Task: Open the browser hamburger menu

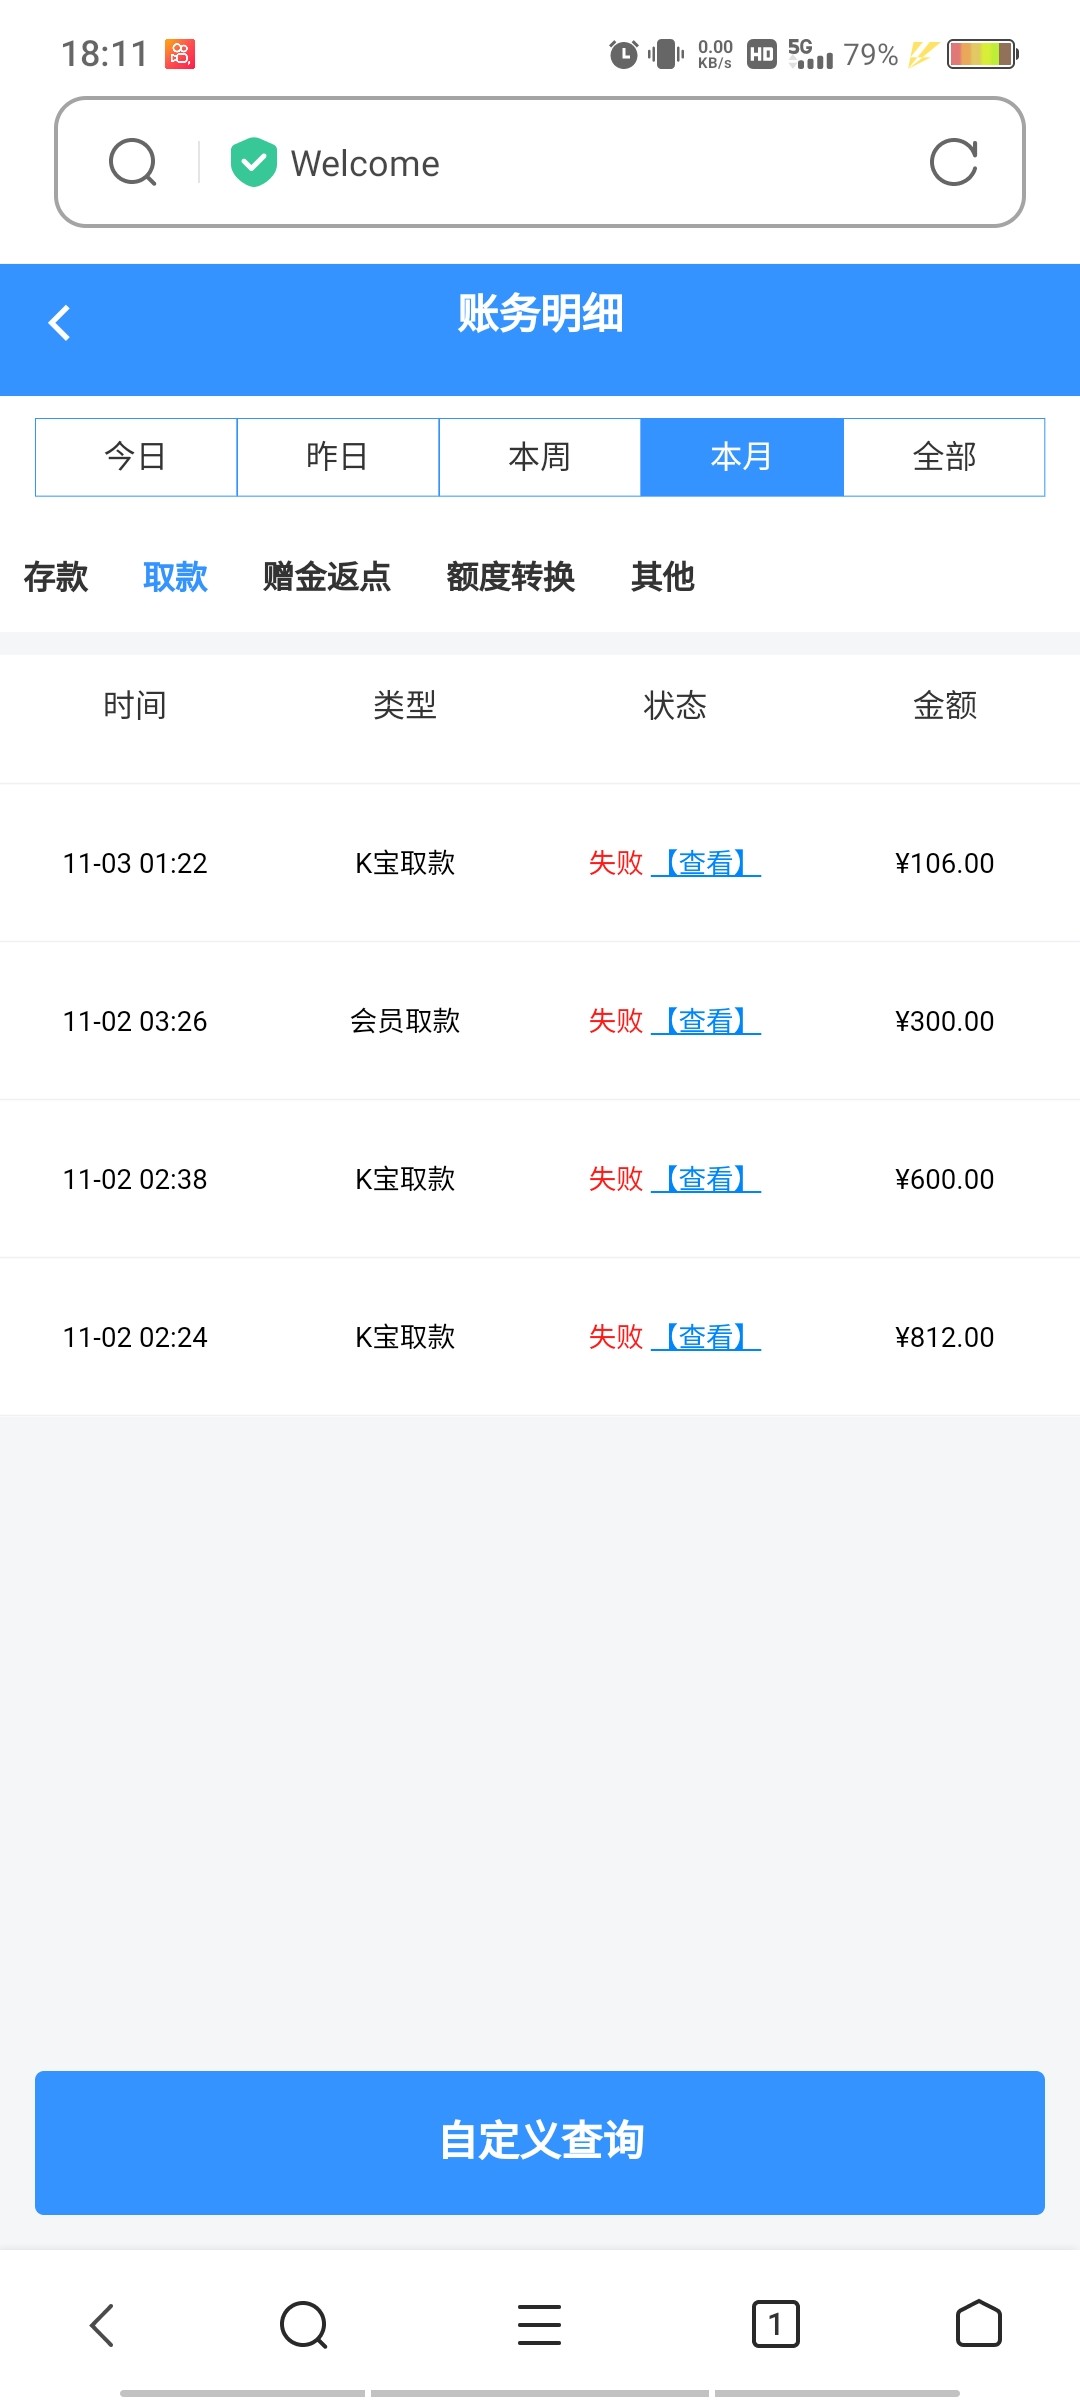Action: pos(539,2324)
